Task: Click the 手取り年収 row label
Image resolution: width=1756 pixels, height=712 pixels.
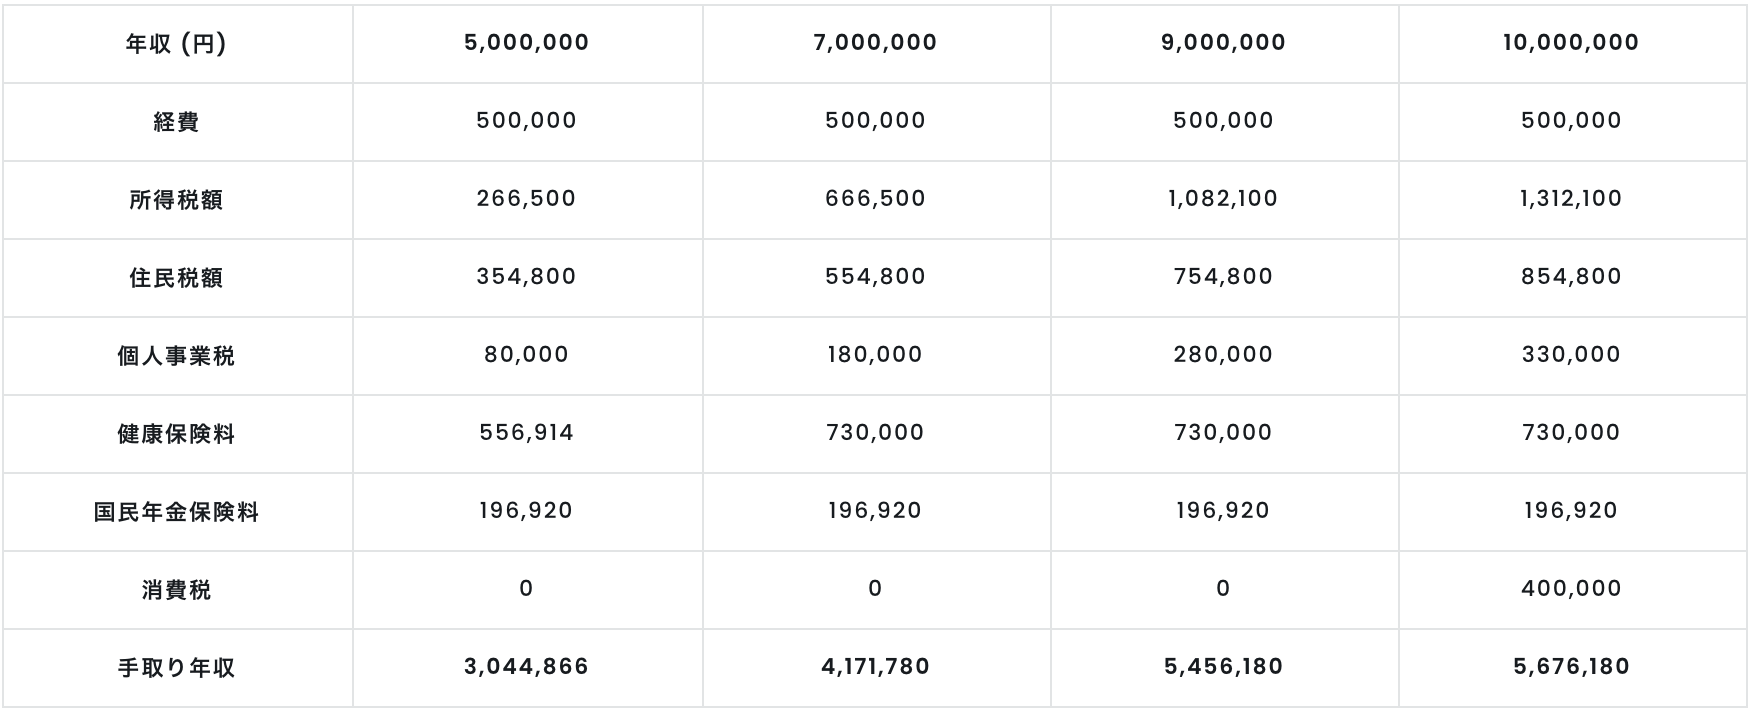Action: click(176, 668)
